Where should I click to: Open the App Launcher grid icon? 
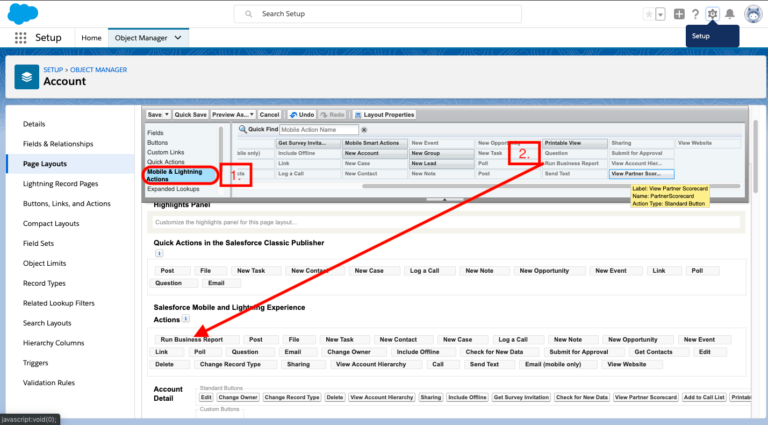point(21,38)
